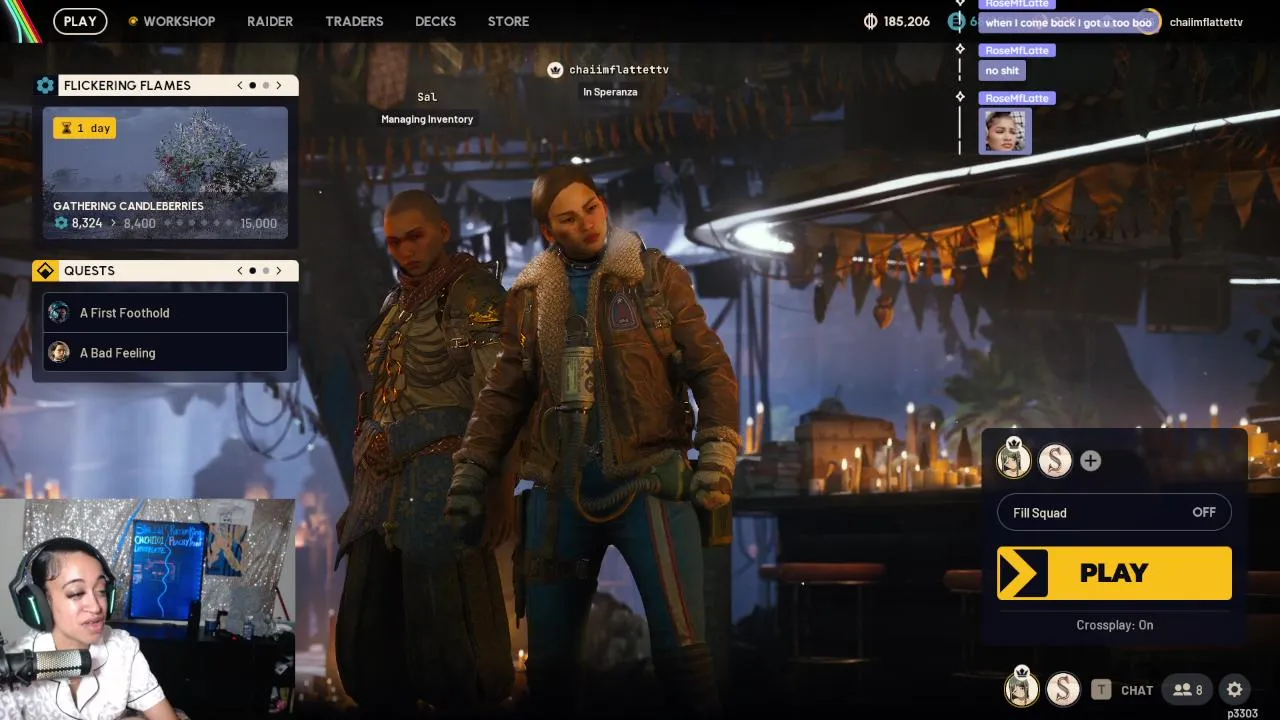Go to the TRADERS tab
The height and width of the screenshot is (720, 1280).
coord(354,21)
